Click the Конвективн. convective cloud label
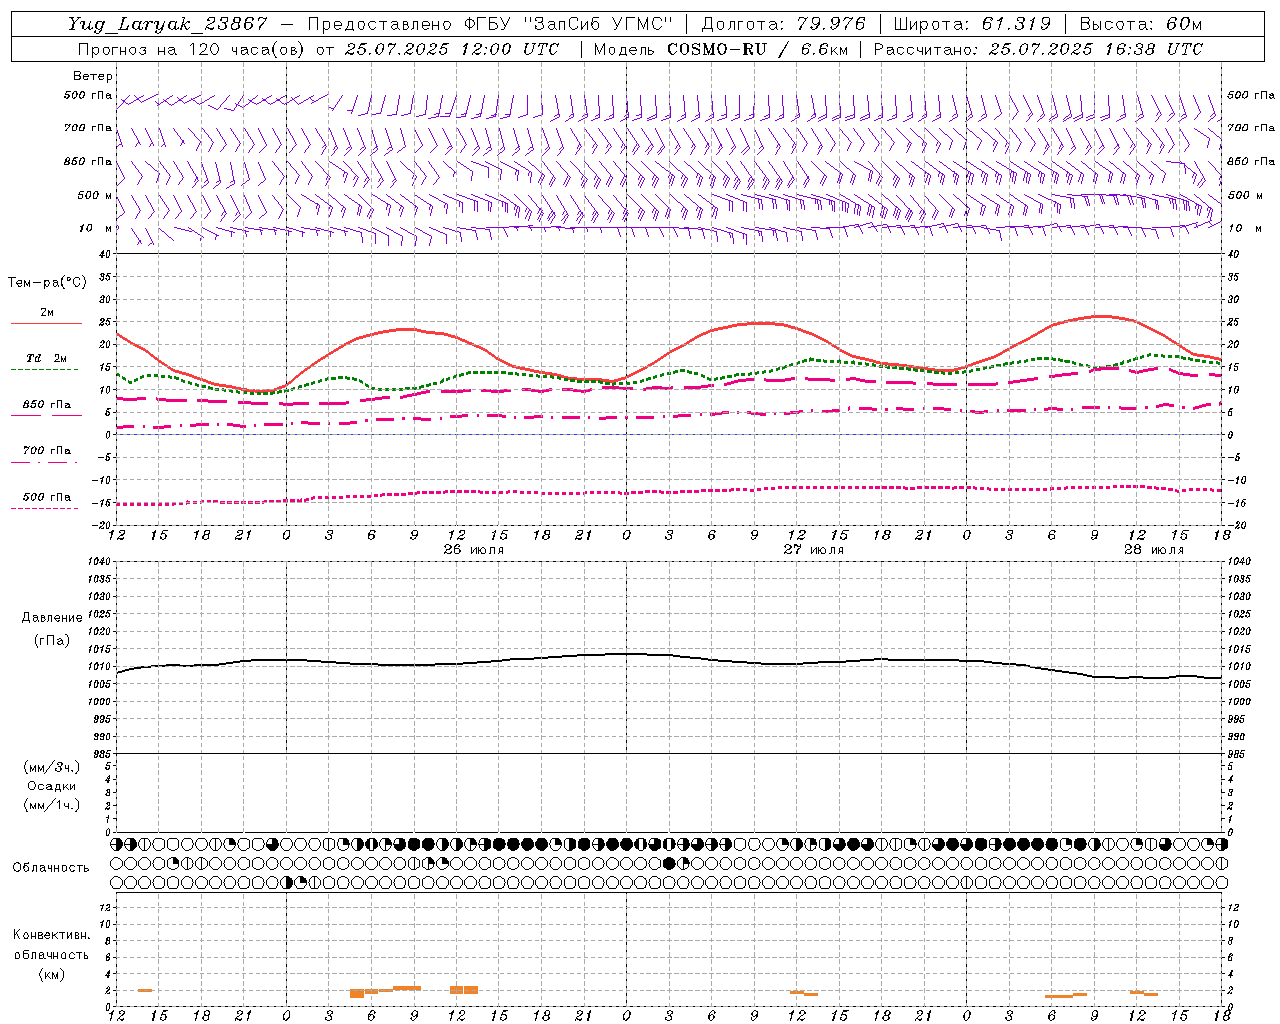 pyautogui.click(x=51, y=935)
